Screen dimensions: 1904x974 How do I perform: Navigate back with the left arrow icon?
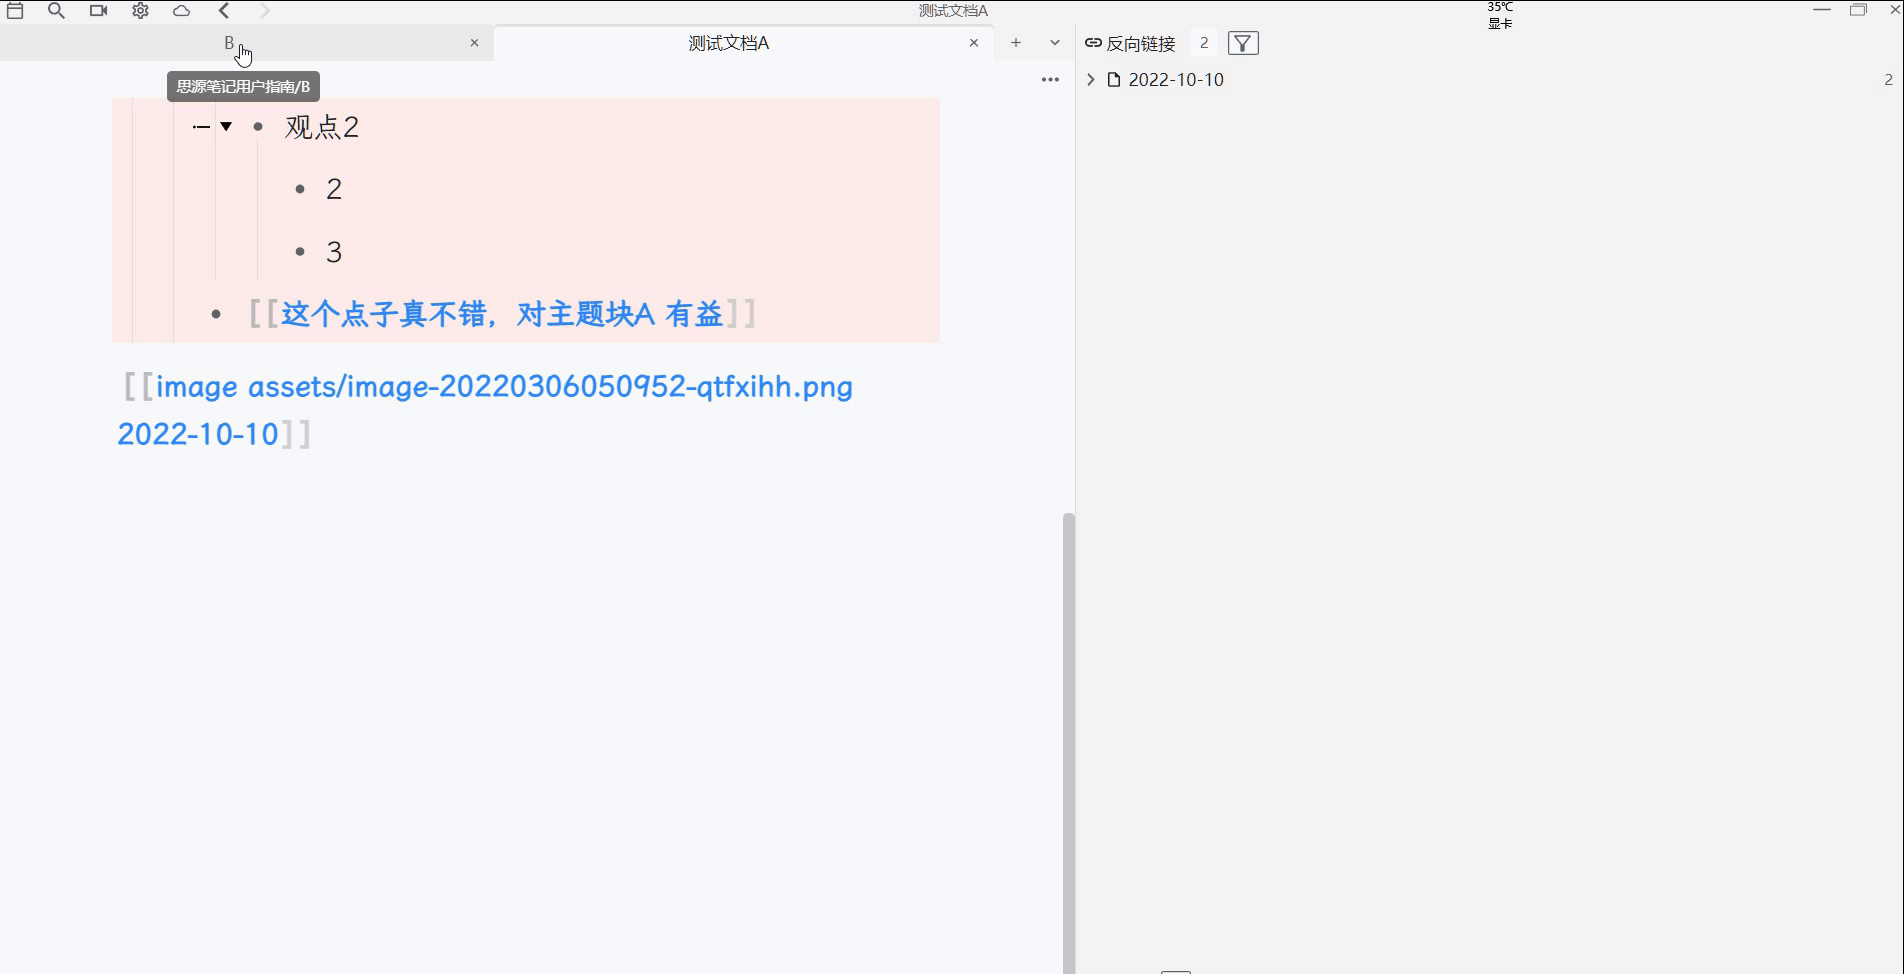coord(223,11)
